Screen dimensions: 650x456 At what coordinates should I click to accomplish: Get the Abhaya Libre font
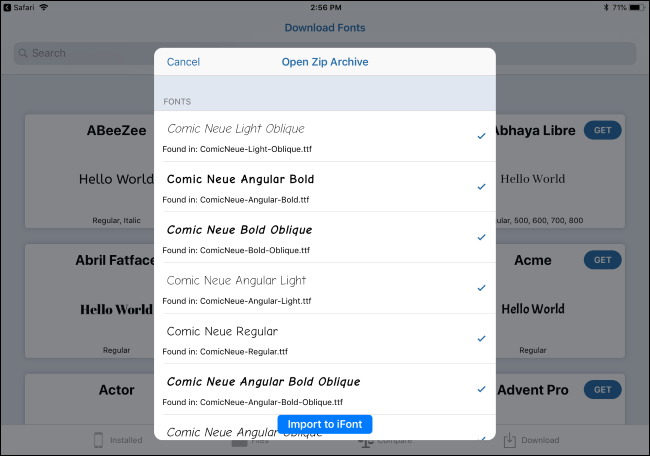[x=602, y=130]
